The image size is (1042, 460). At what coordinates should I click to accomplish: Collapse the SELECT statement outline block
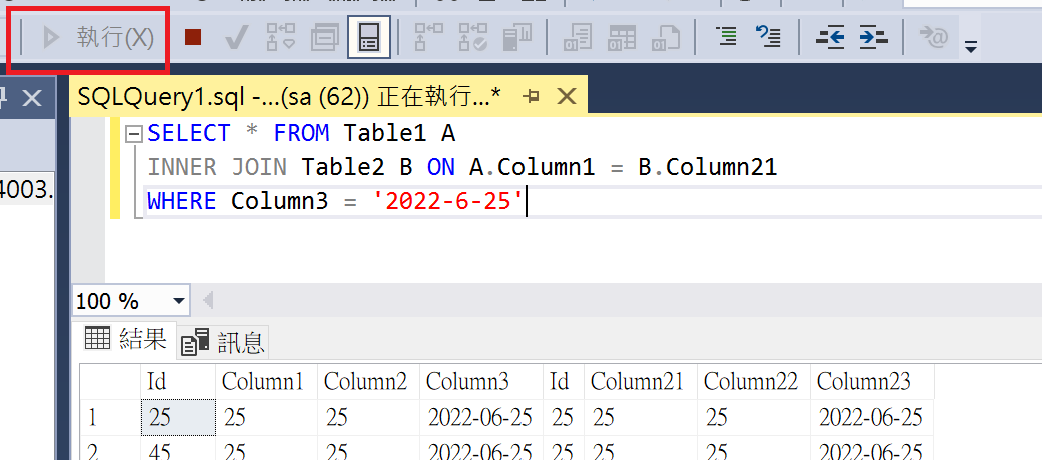pyautogui.click(x=134, y=134)
